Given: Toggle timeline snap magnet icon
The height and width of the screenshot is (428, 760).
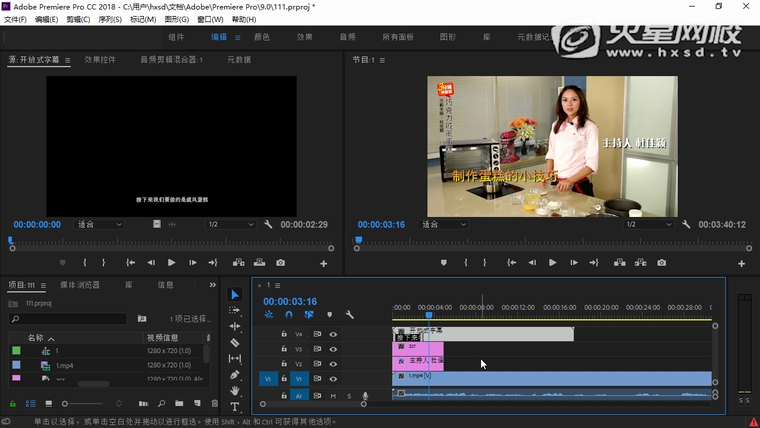Looking at the screenshot, I should (289, 315).
